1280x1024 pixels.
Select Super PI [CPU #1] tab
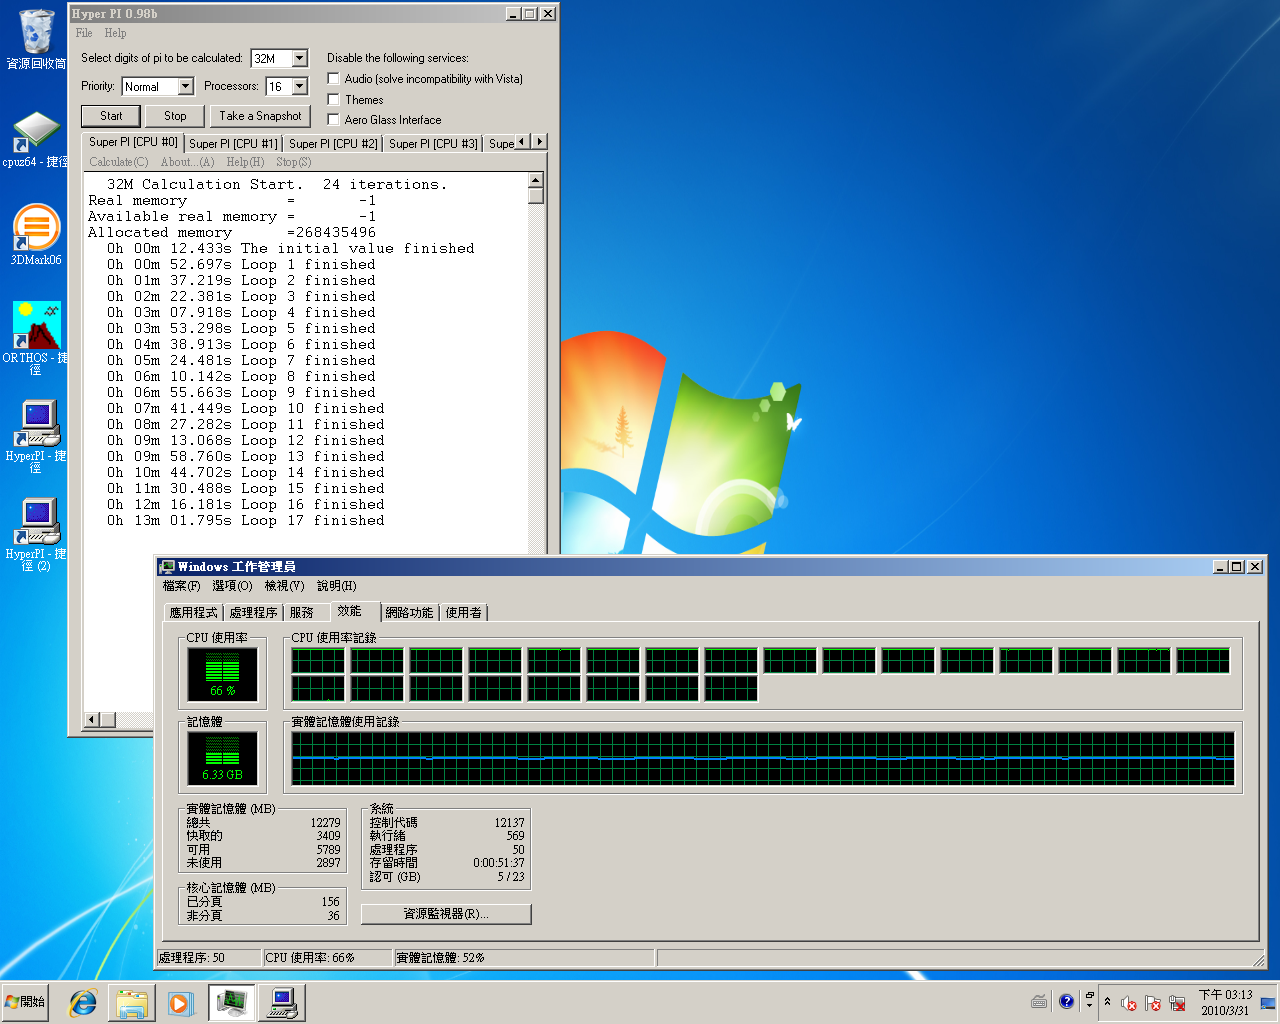pos(233,144)
